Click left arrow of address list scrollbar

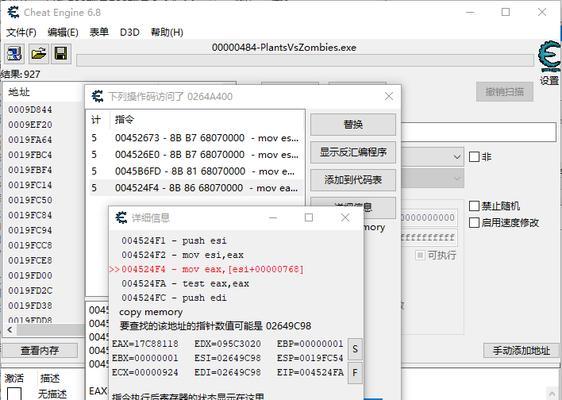click(x=10, y=330)
